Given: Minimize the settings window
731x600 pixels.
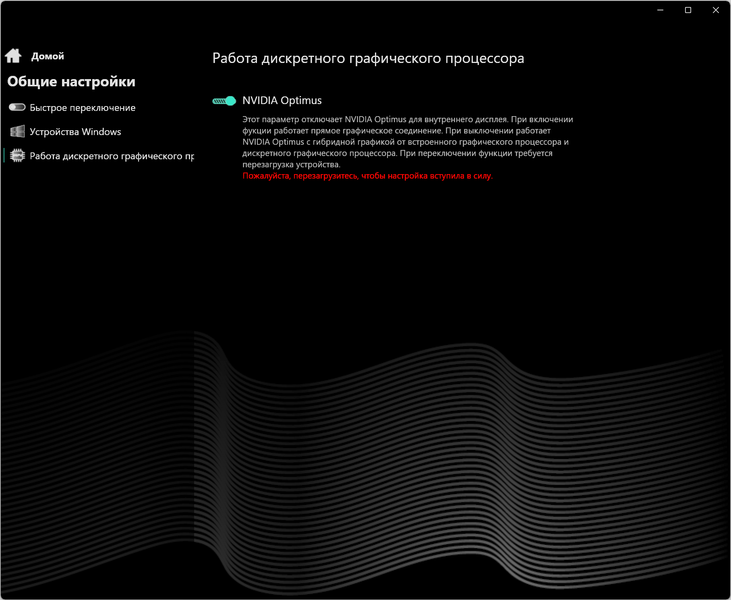Looking at the screenshot, I should point(660,10).
